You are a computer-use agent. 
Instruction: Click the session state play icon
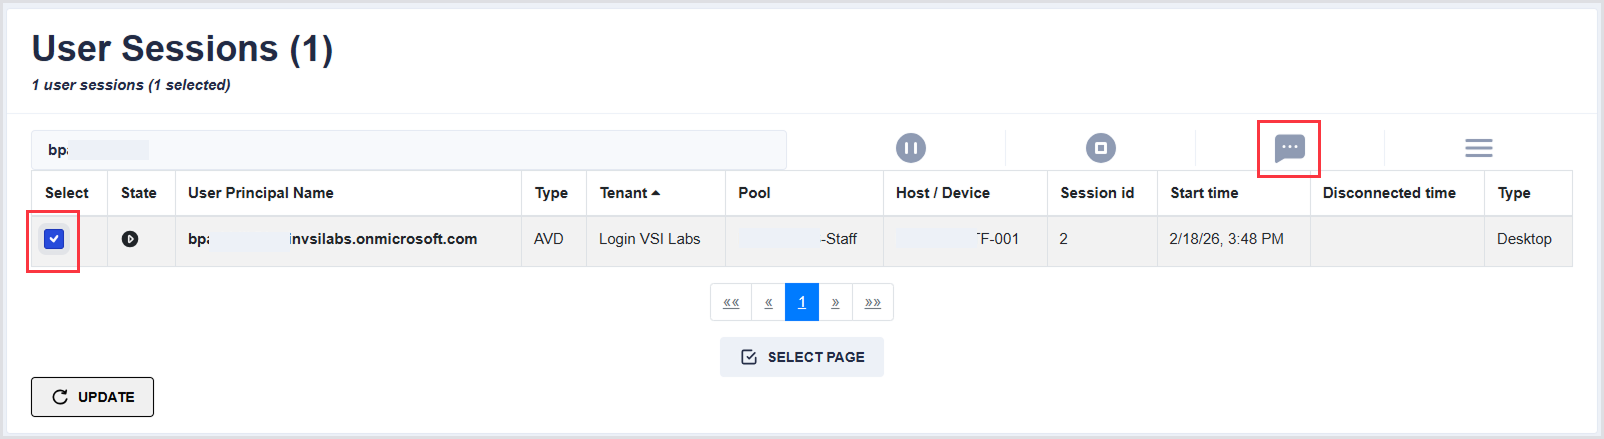[x=130, y=239]
